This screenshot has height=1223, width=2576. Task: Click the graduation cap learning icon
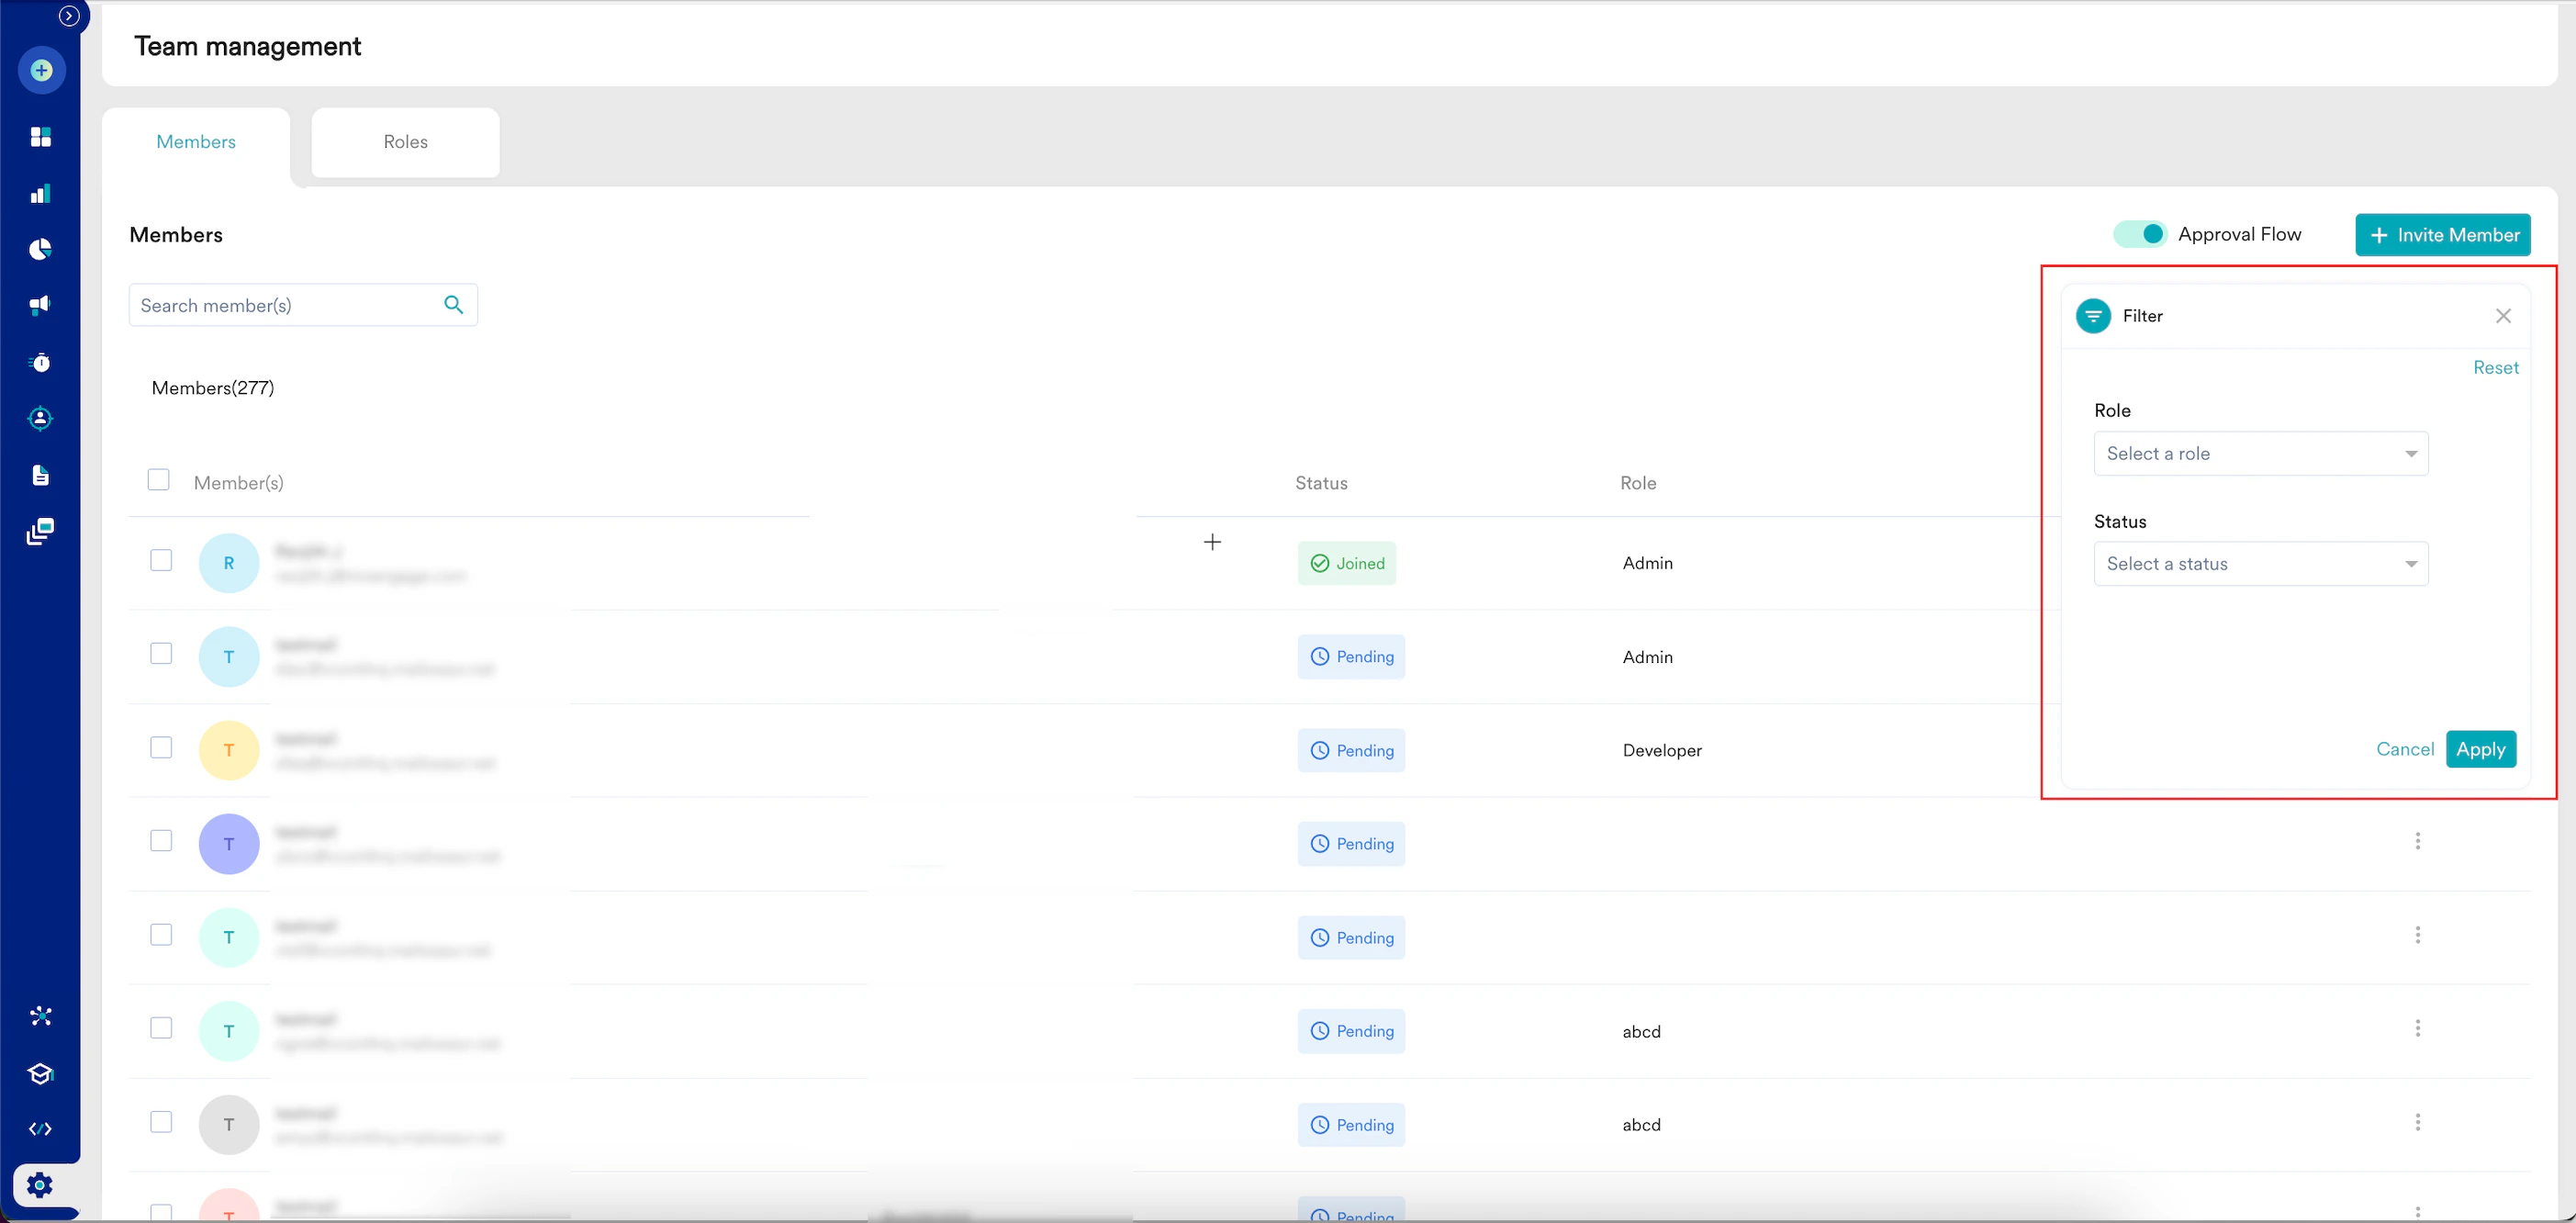click(41, 1073)
